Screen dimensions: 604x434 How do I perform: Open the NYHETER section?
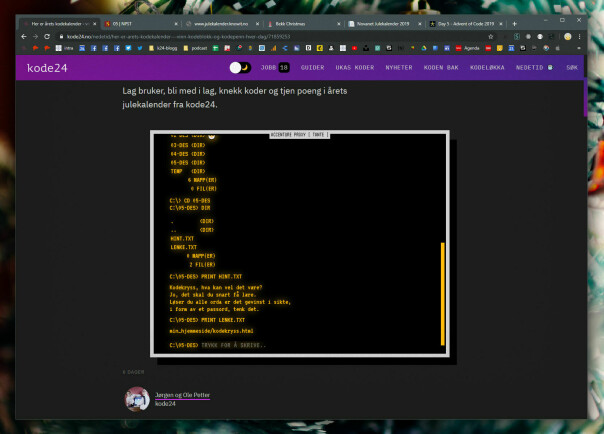point(399,68)
